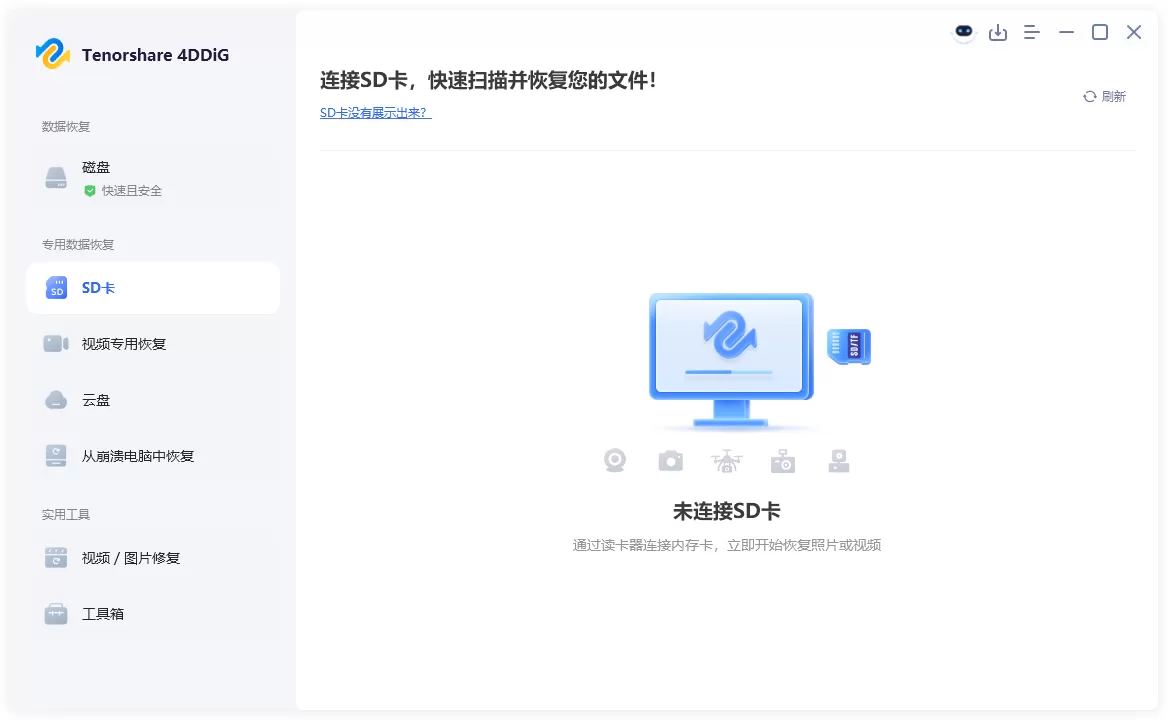Open the AI assistant robot icon

[x=963, y=32]
